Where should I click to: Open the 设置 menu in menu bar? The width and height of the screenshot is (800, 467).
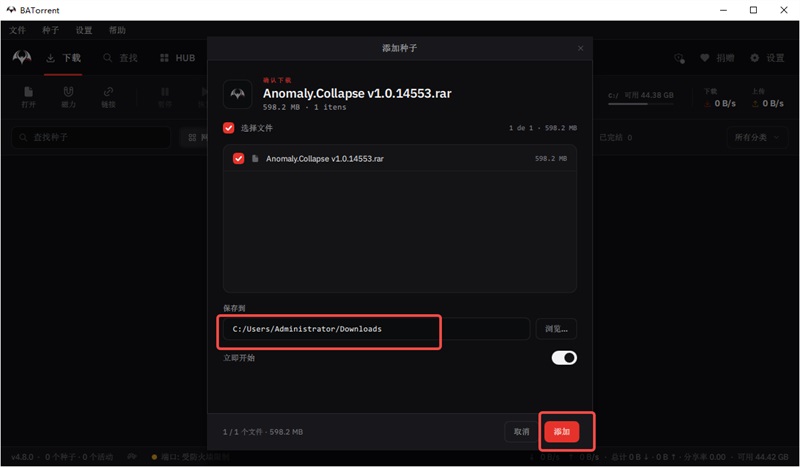pos(84,30)
